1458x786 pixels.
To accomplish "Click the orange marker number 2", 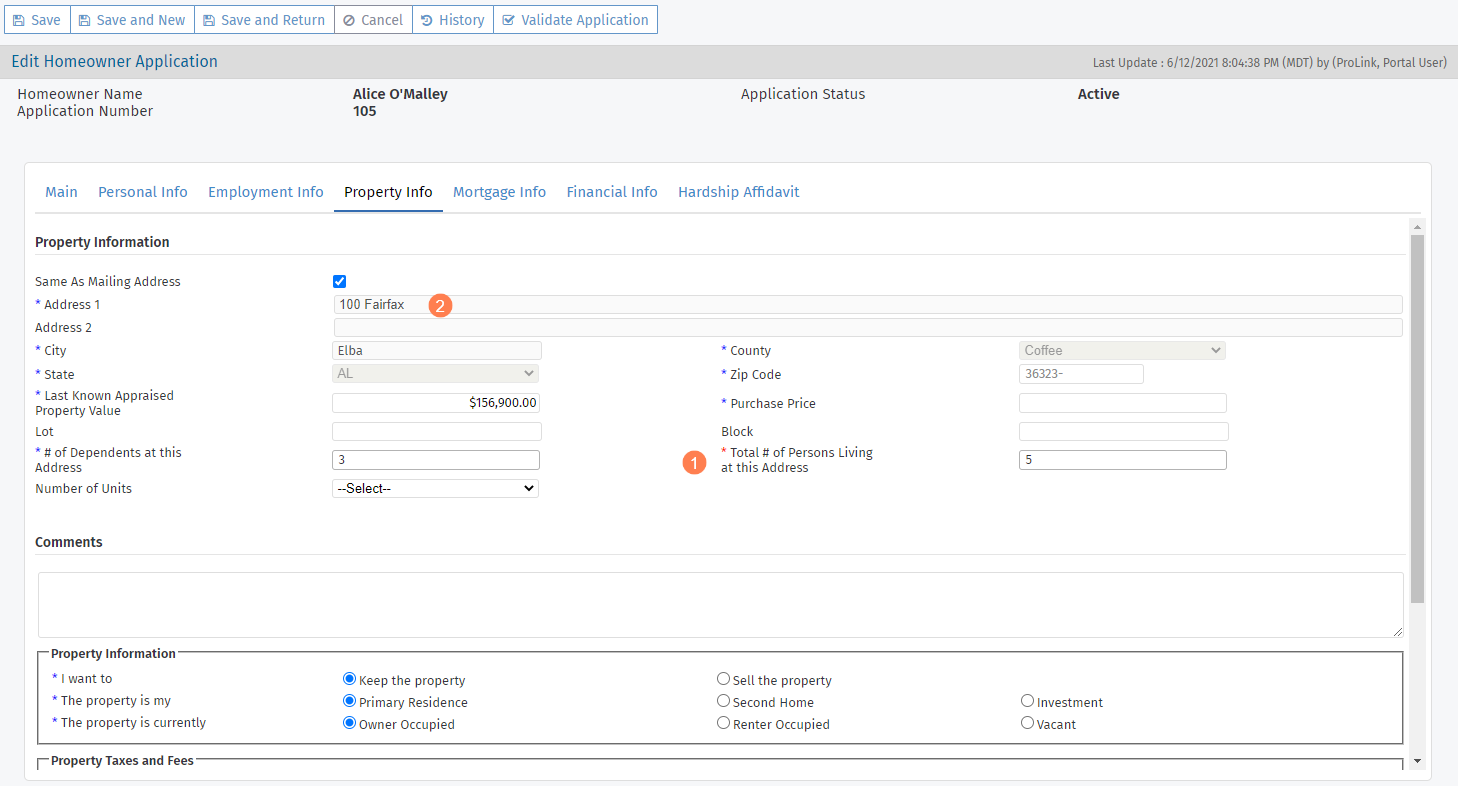I will tap(441, 305).
